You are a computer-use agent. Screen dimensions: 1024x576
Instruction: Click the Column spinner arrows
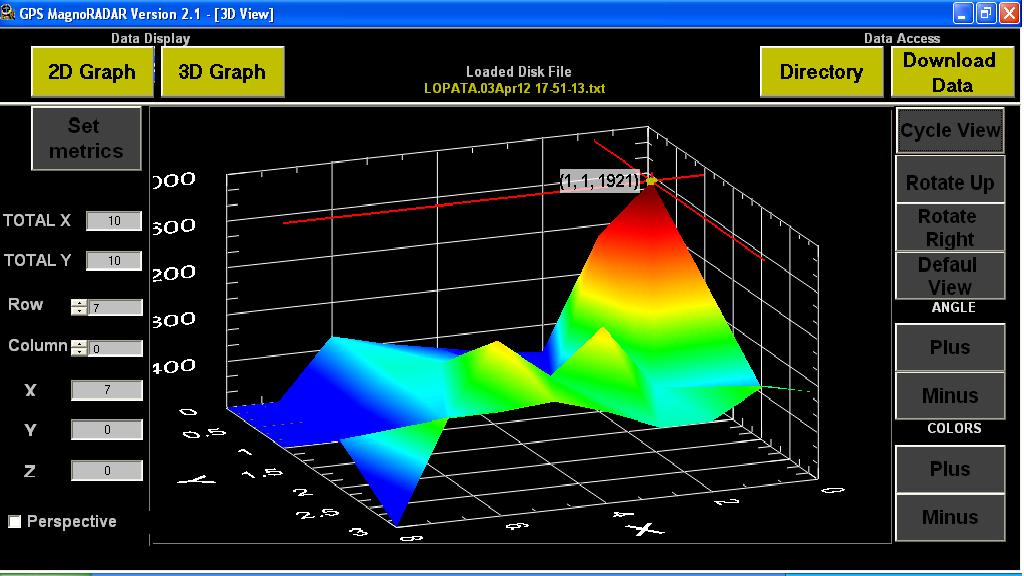[x=79, y=347]
